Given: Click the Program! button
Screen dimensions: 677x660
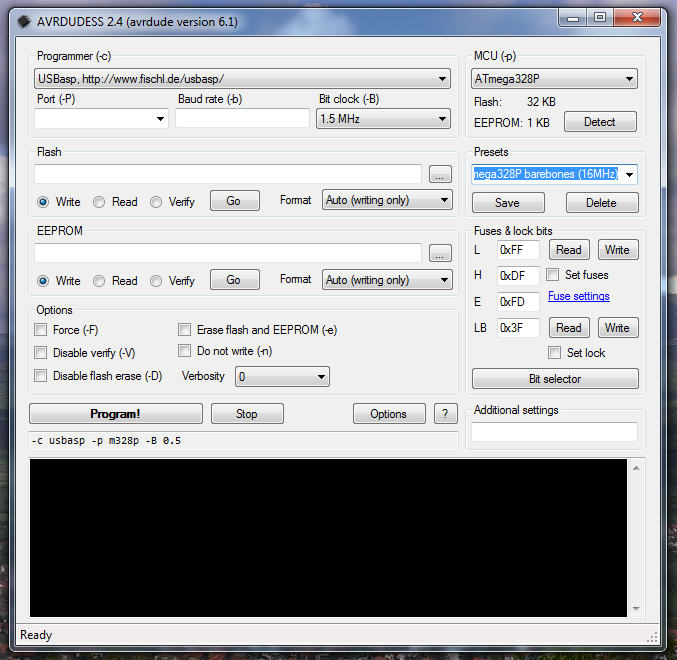Looking at the screenshot, I should [116, 414].
